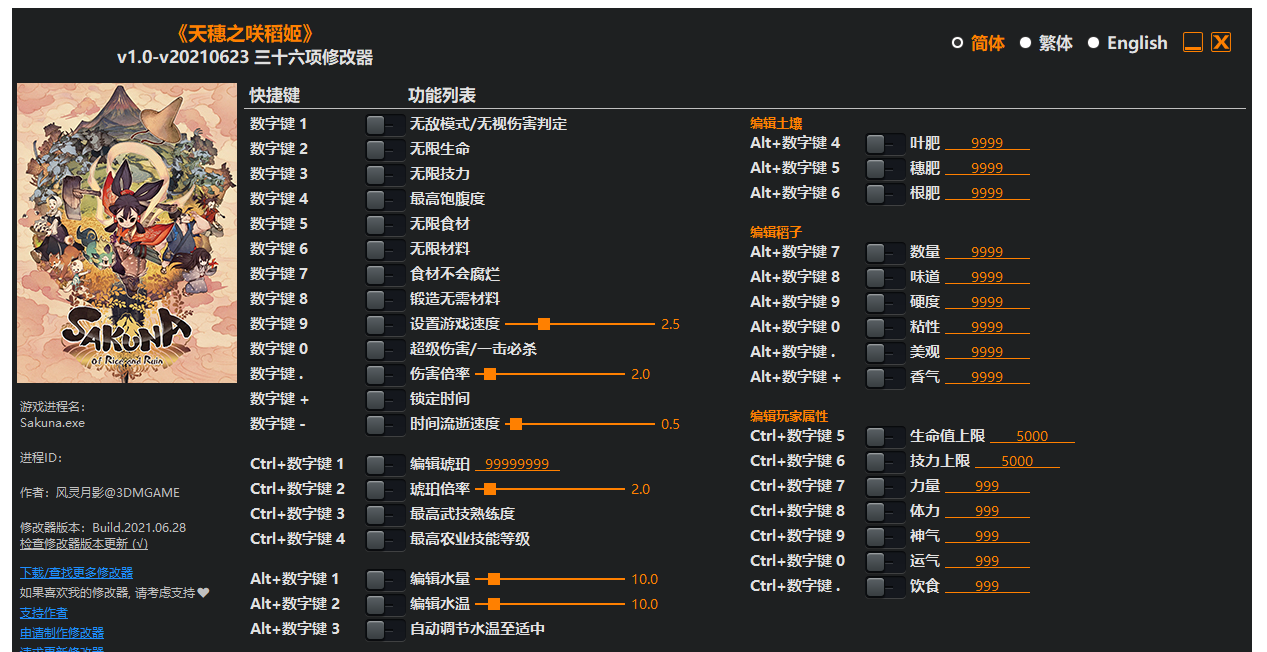Screen dimensions: 1267x652
Task: Toggle 体力 stat switch
Action: (x=885, y=511)
